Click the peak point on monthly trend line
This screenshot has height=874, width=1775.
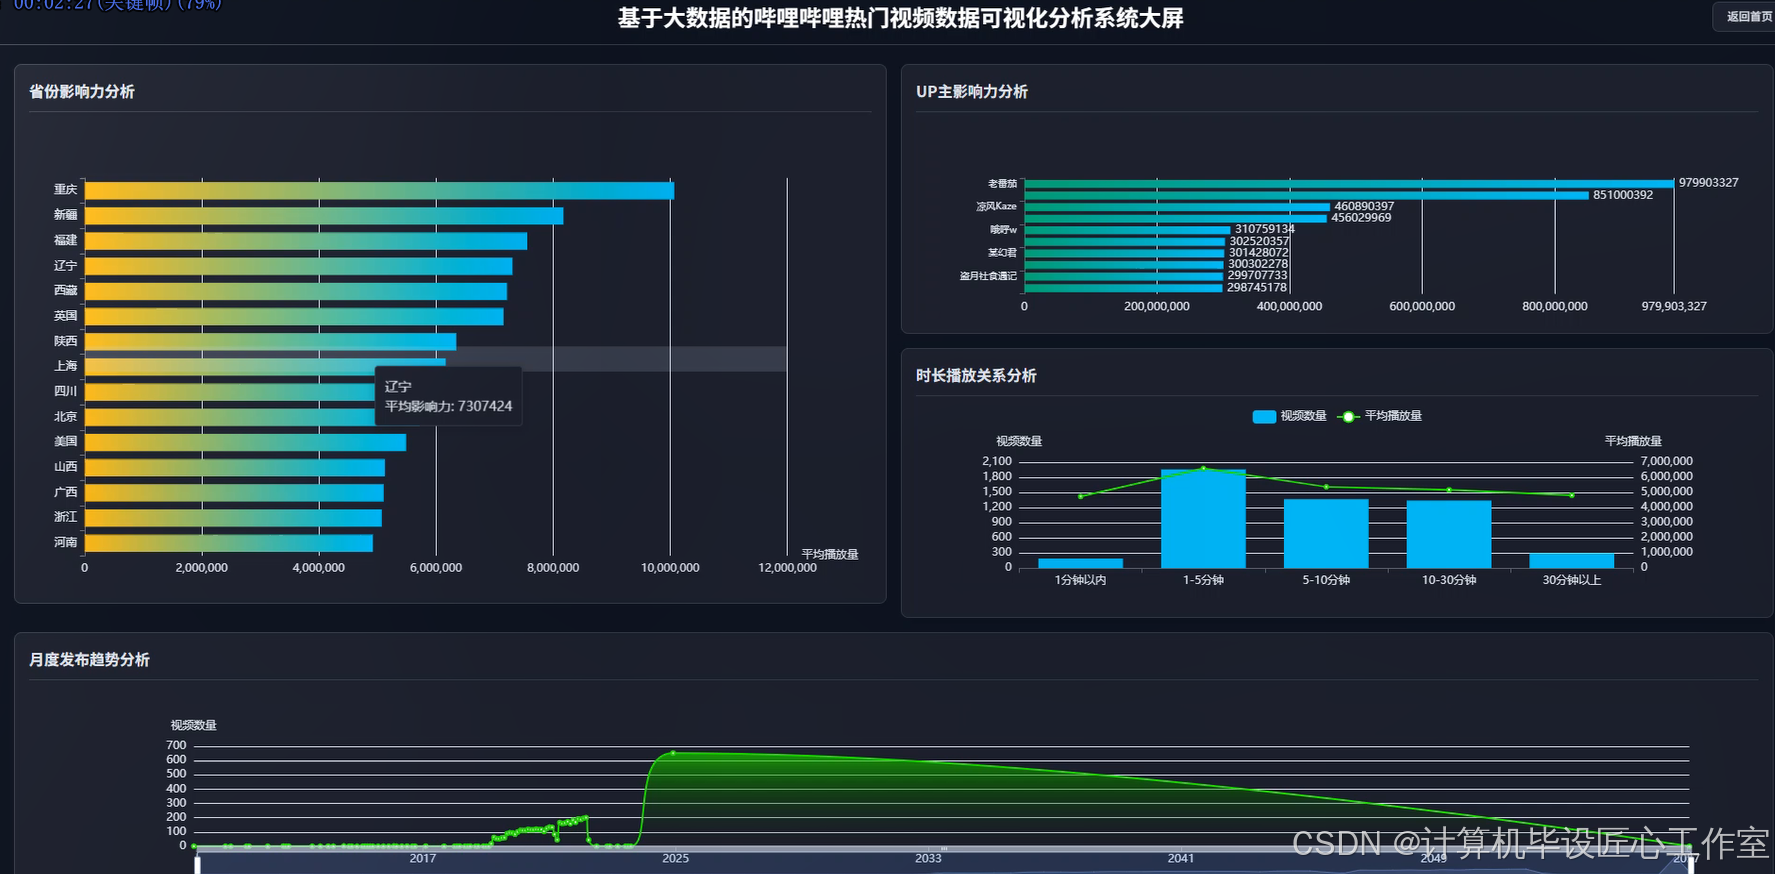(x=673, y=753)
